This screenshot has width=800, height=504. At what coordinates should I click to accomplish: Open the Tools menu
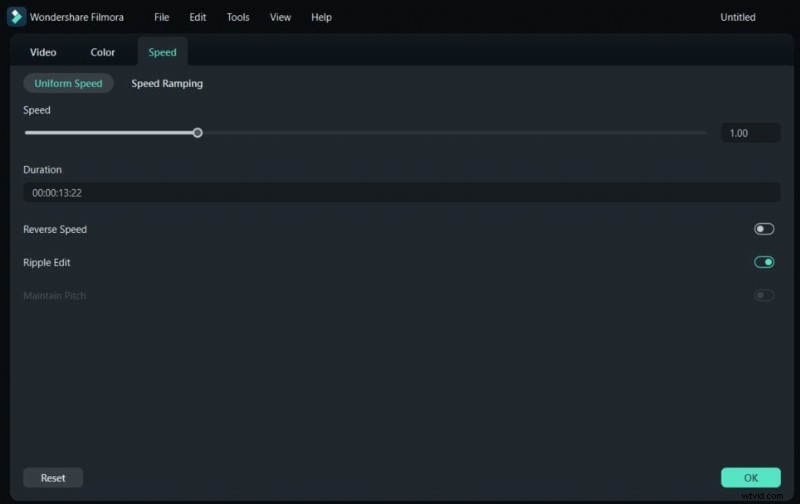click(238, 18)
